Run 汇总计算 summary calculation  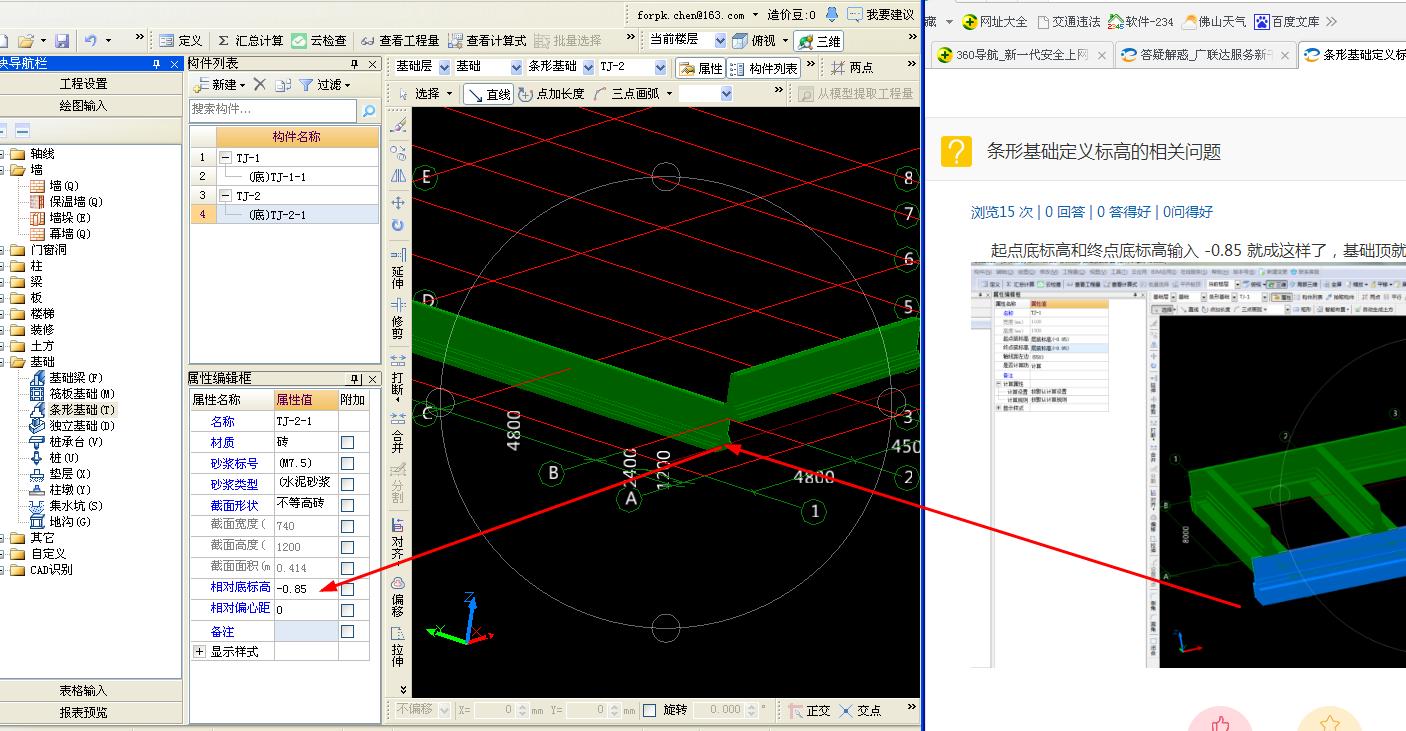click(250, 41)
